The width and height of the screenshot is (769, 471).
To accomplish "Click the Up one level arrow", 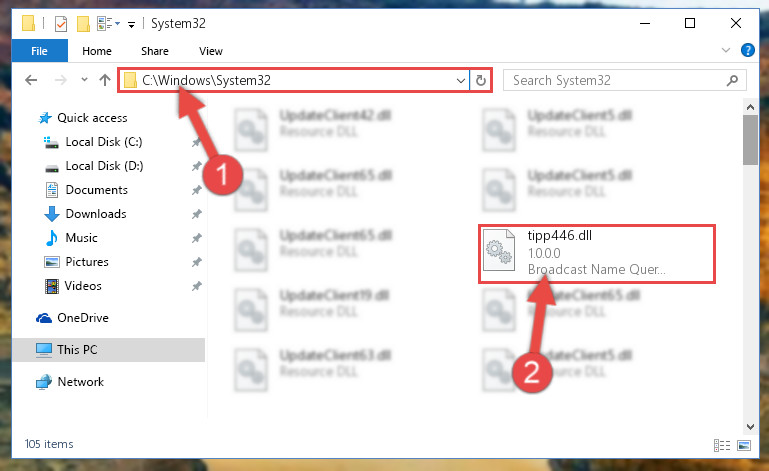I will coord(104,80).
